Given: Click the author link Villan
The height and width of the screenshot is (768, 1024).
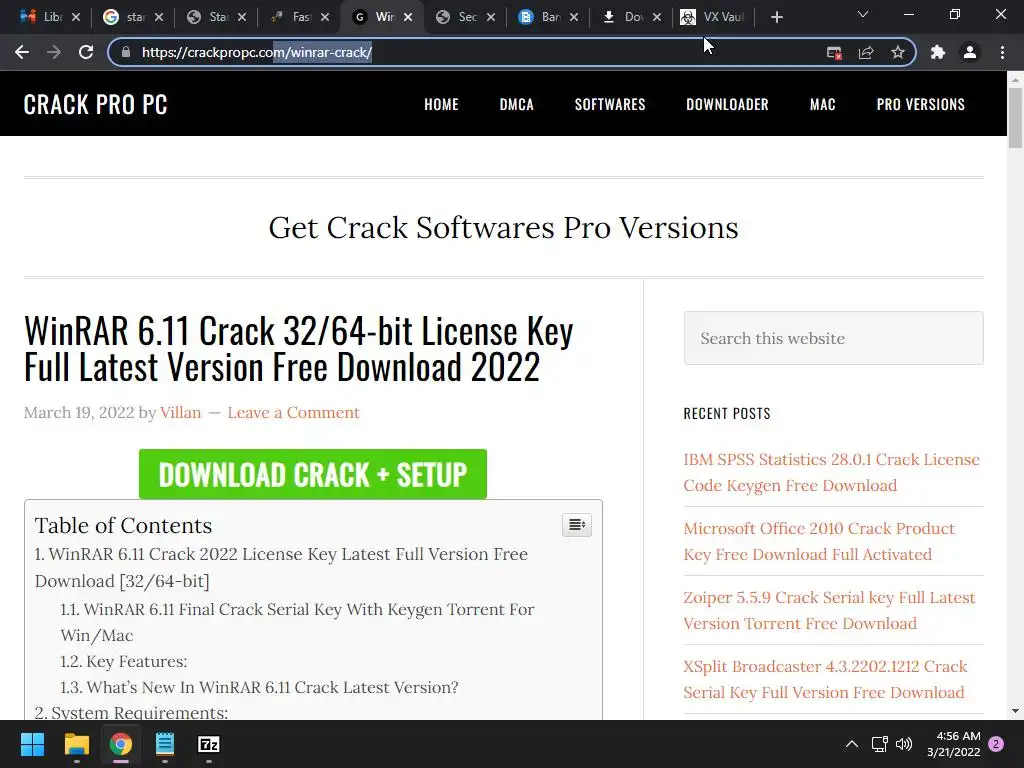Looking at the screenshot, I should (x=180, y=413).
